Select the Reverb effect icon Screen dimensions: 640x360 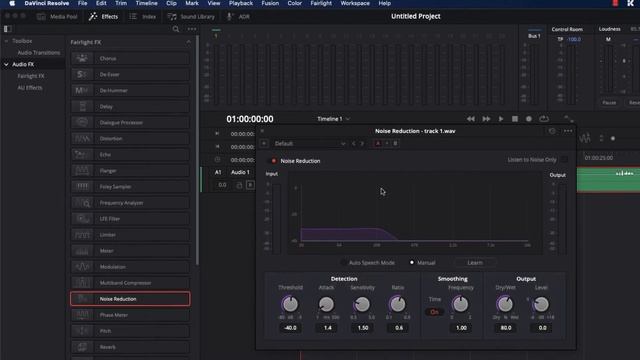pos(82,347)
